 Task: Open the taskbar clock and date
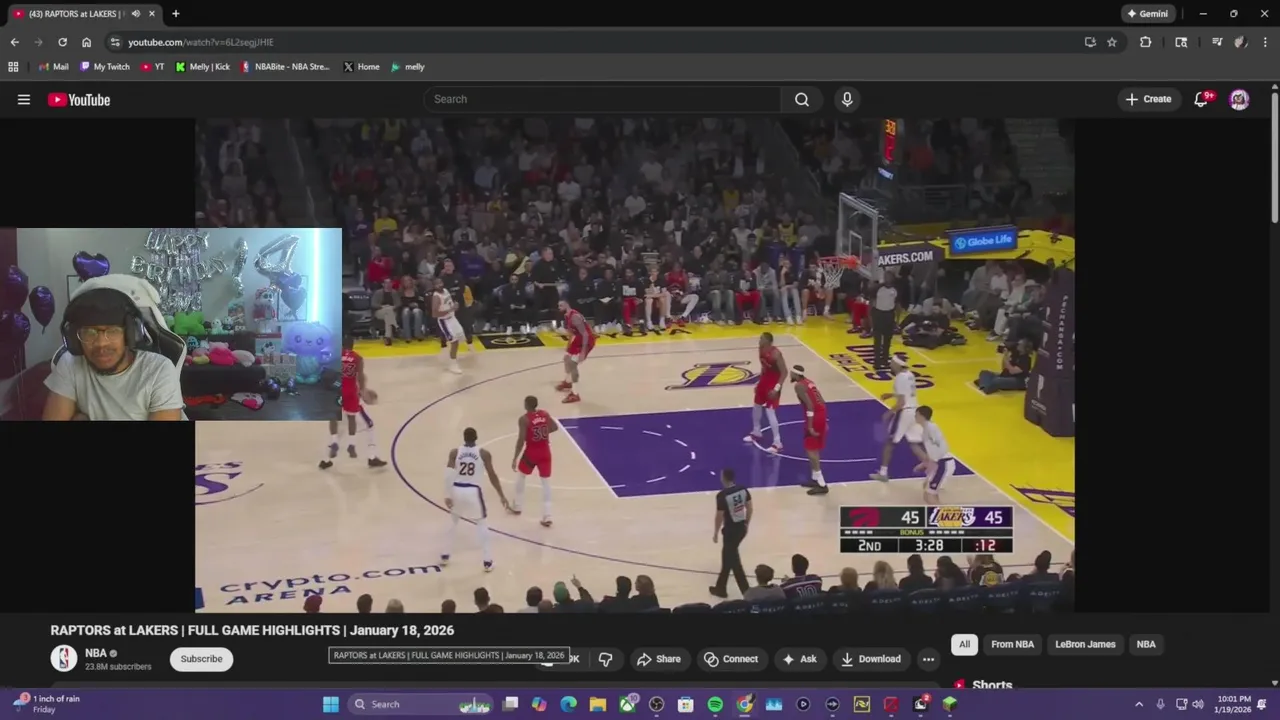click(1233, 704)
